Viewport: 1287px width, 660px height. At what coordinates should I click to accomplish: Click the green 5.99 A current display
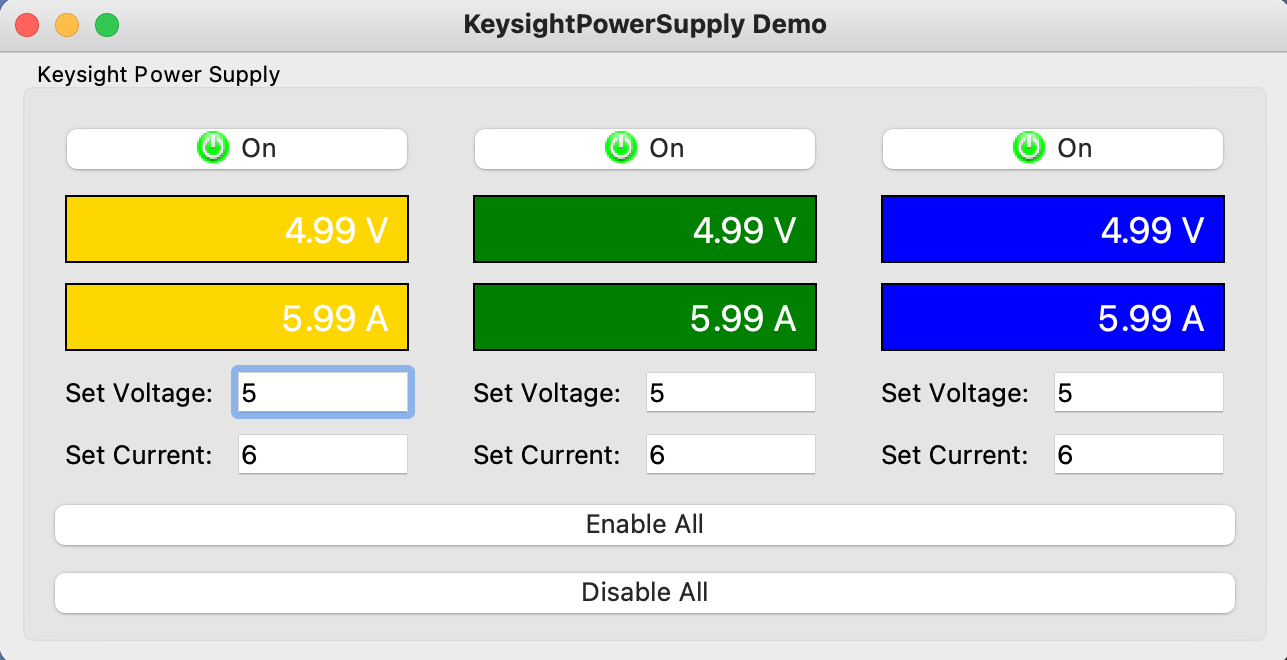[x=645, y=317]
